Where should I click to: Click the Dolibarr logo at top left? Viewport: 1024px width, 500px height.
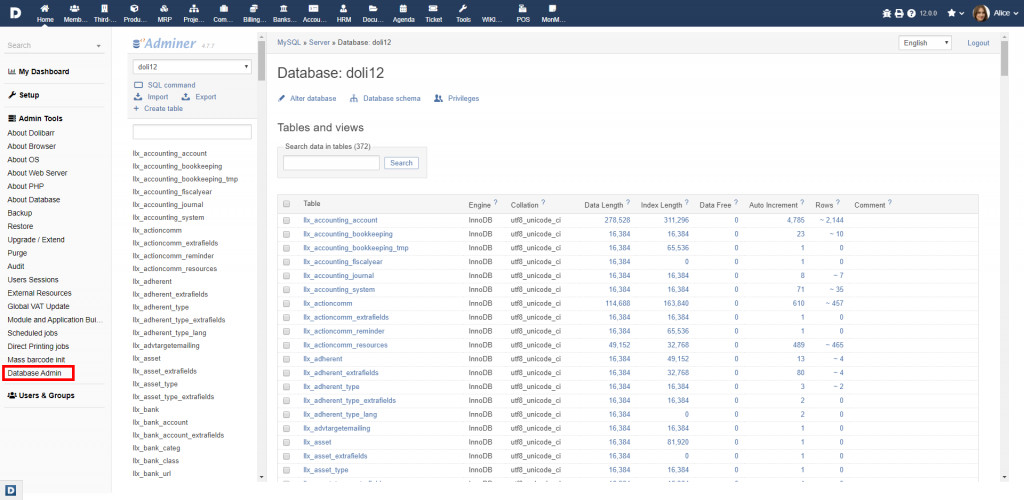pyautogui.click(x=13, y=13)
